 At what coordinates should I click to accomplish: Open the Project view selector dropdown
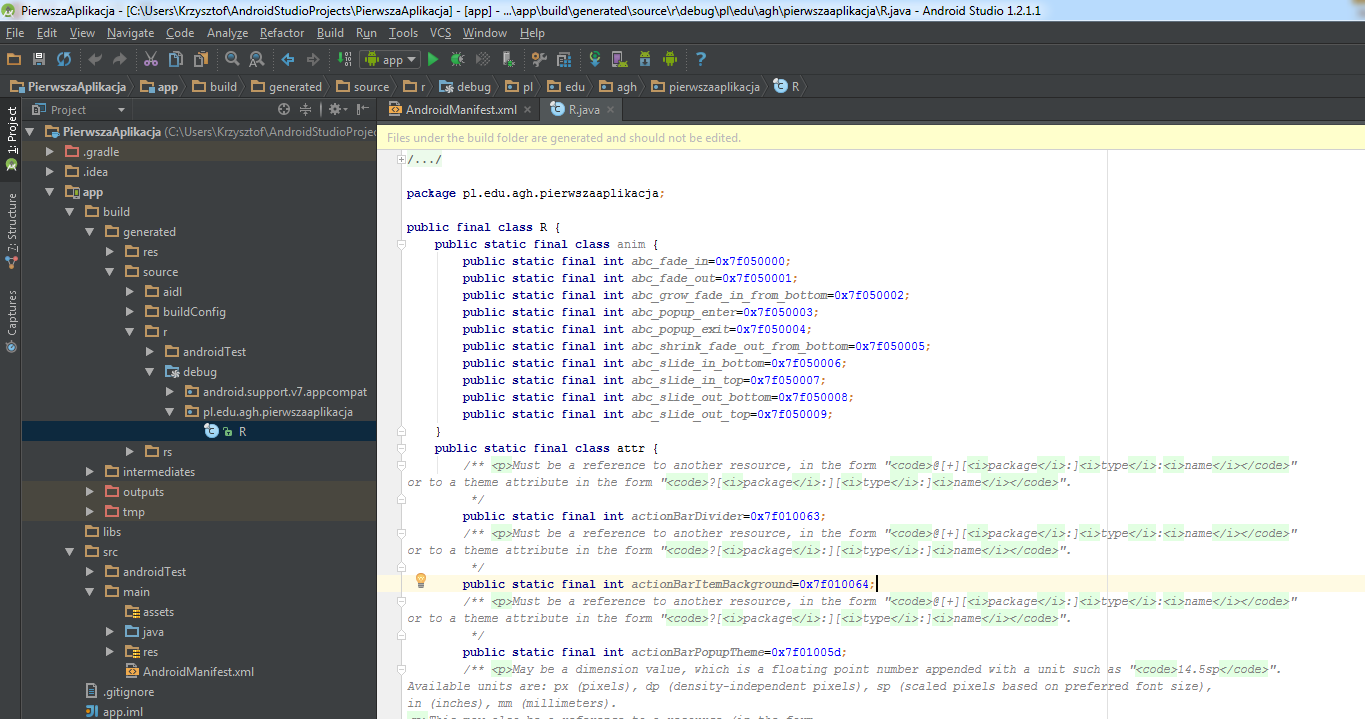(x=78, y=110)
